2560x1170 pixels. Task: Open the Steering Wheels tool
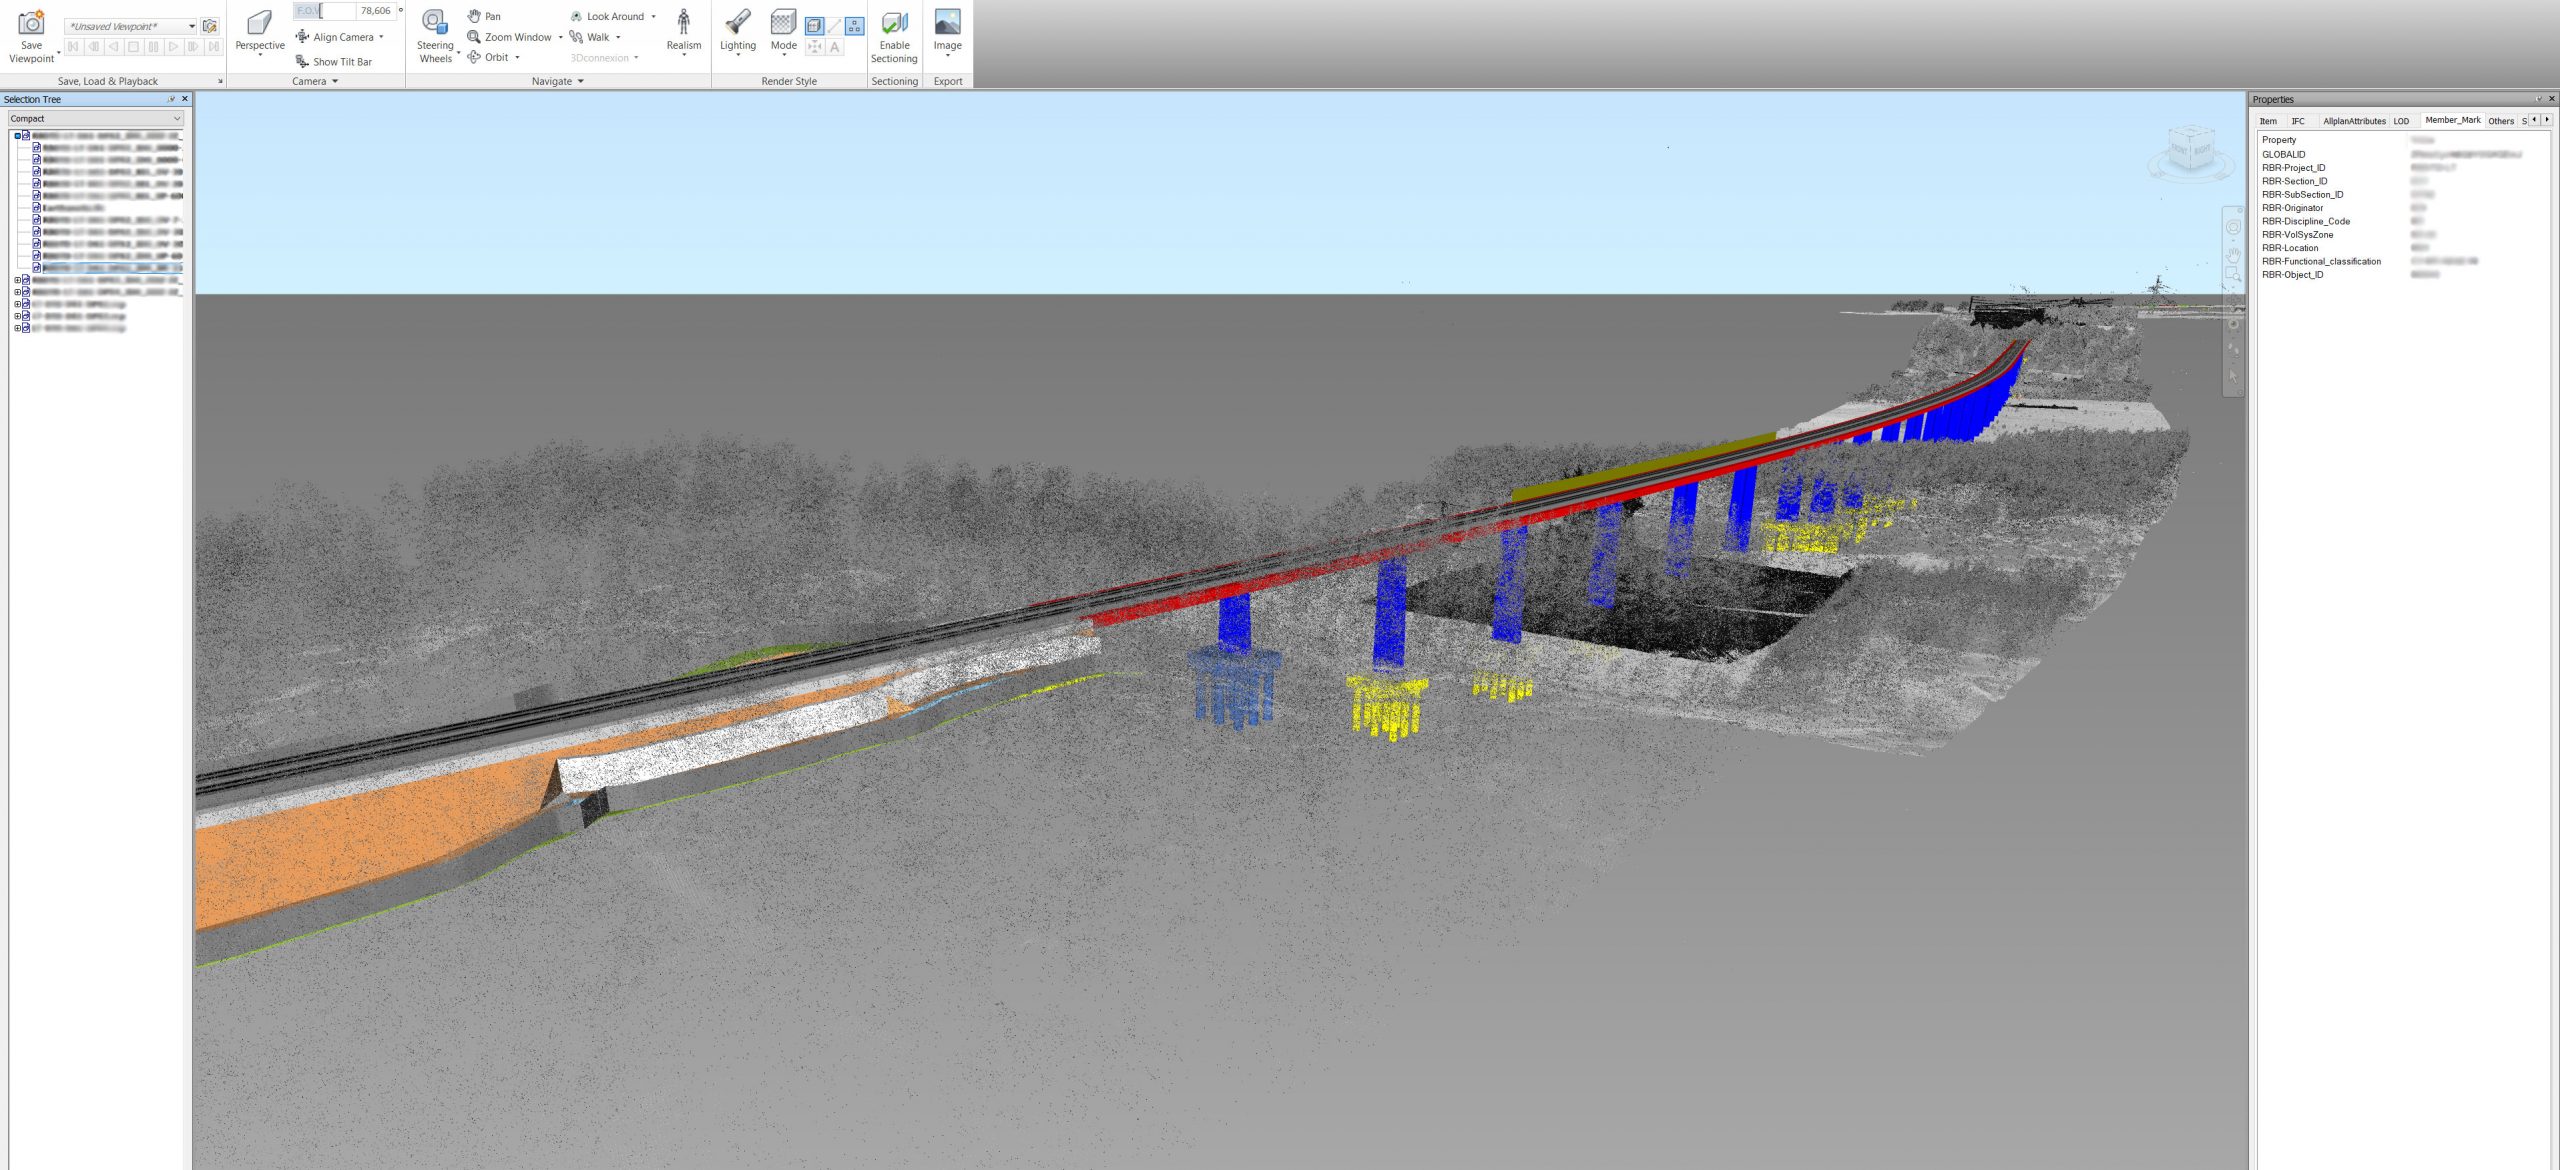434,23
